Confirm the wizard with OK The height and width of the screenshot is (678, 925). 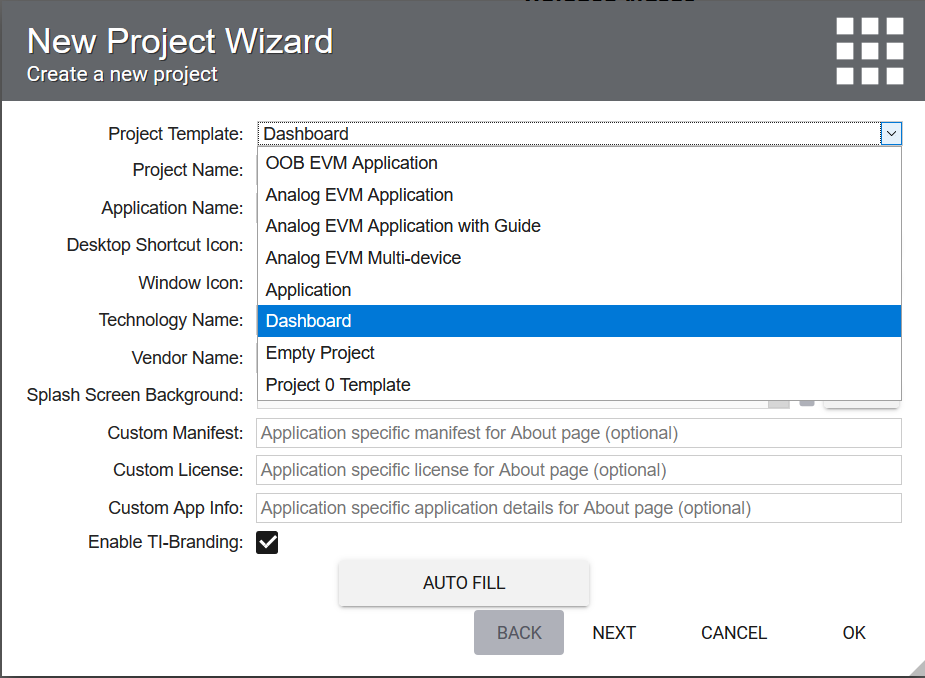[854, 633]
